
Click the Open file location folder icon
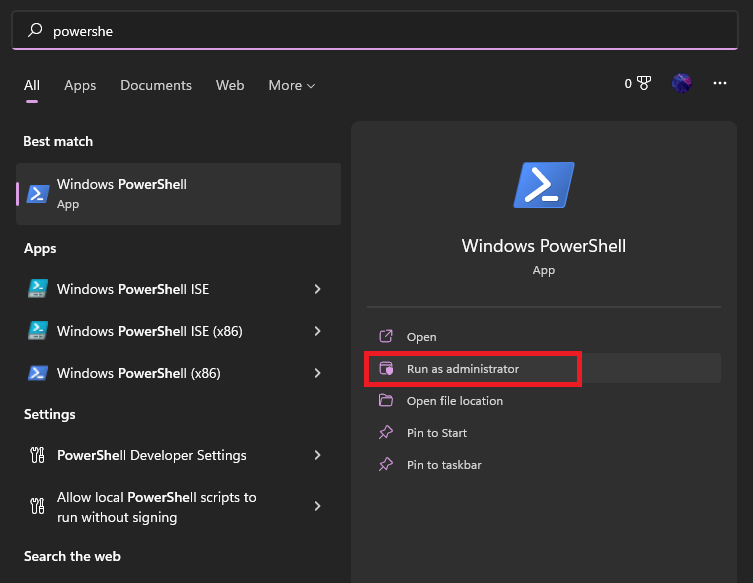coord(386,400)
